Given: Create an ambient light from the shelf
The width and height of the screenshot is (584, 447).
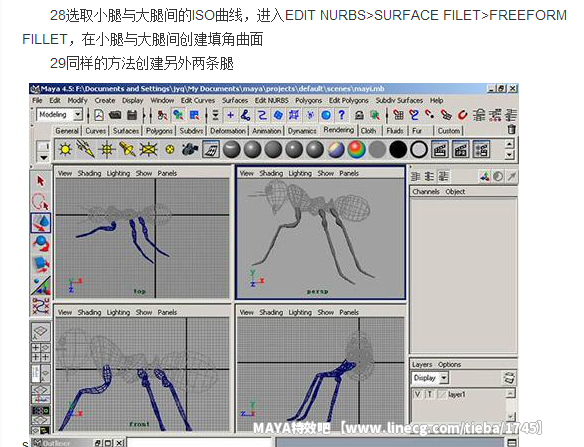Looking at the screenshot, I should [66, 149].
